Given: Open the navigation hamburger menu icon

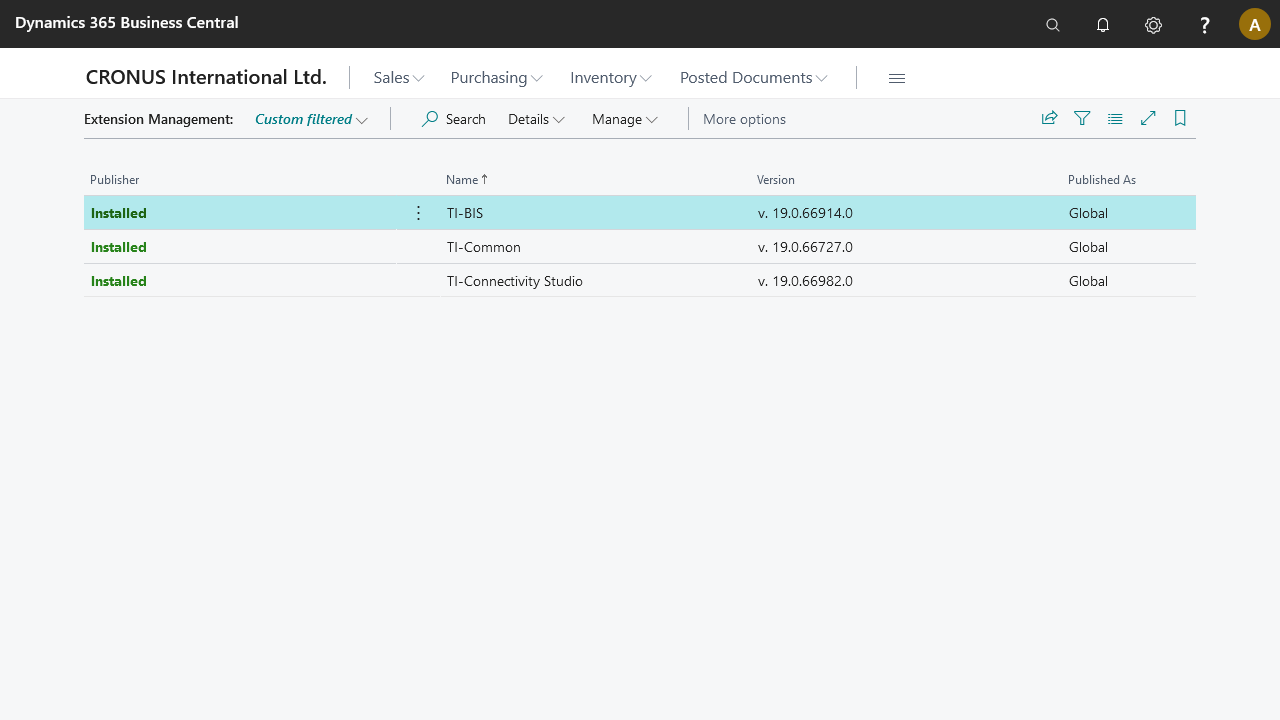Looking at the screenshot, I should pos(897,78).
